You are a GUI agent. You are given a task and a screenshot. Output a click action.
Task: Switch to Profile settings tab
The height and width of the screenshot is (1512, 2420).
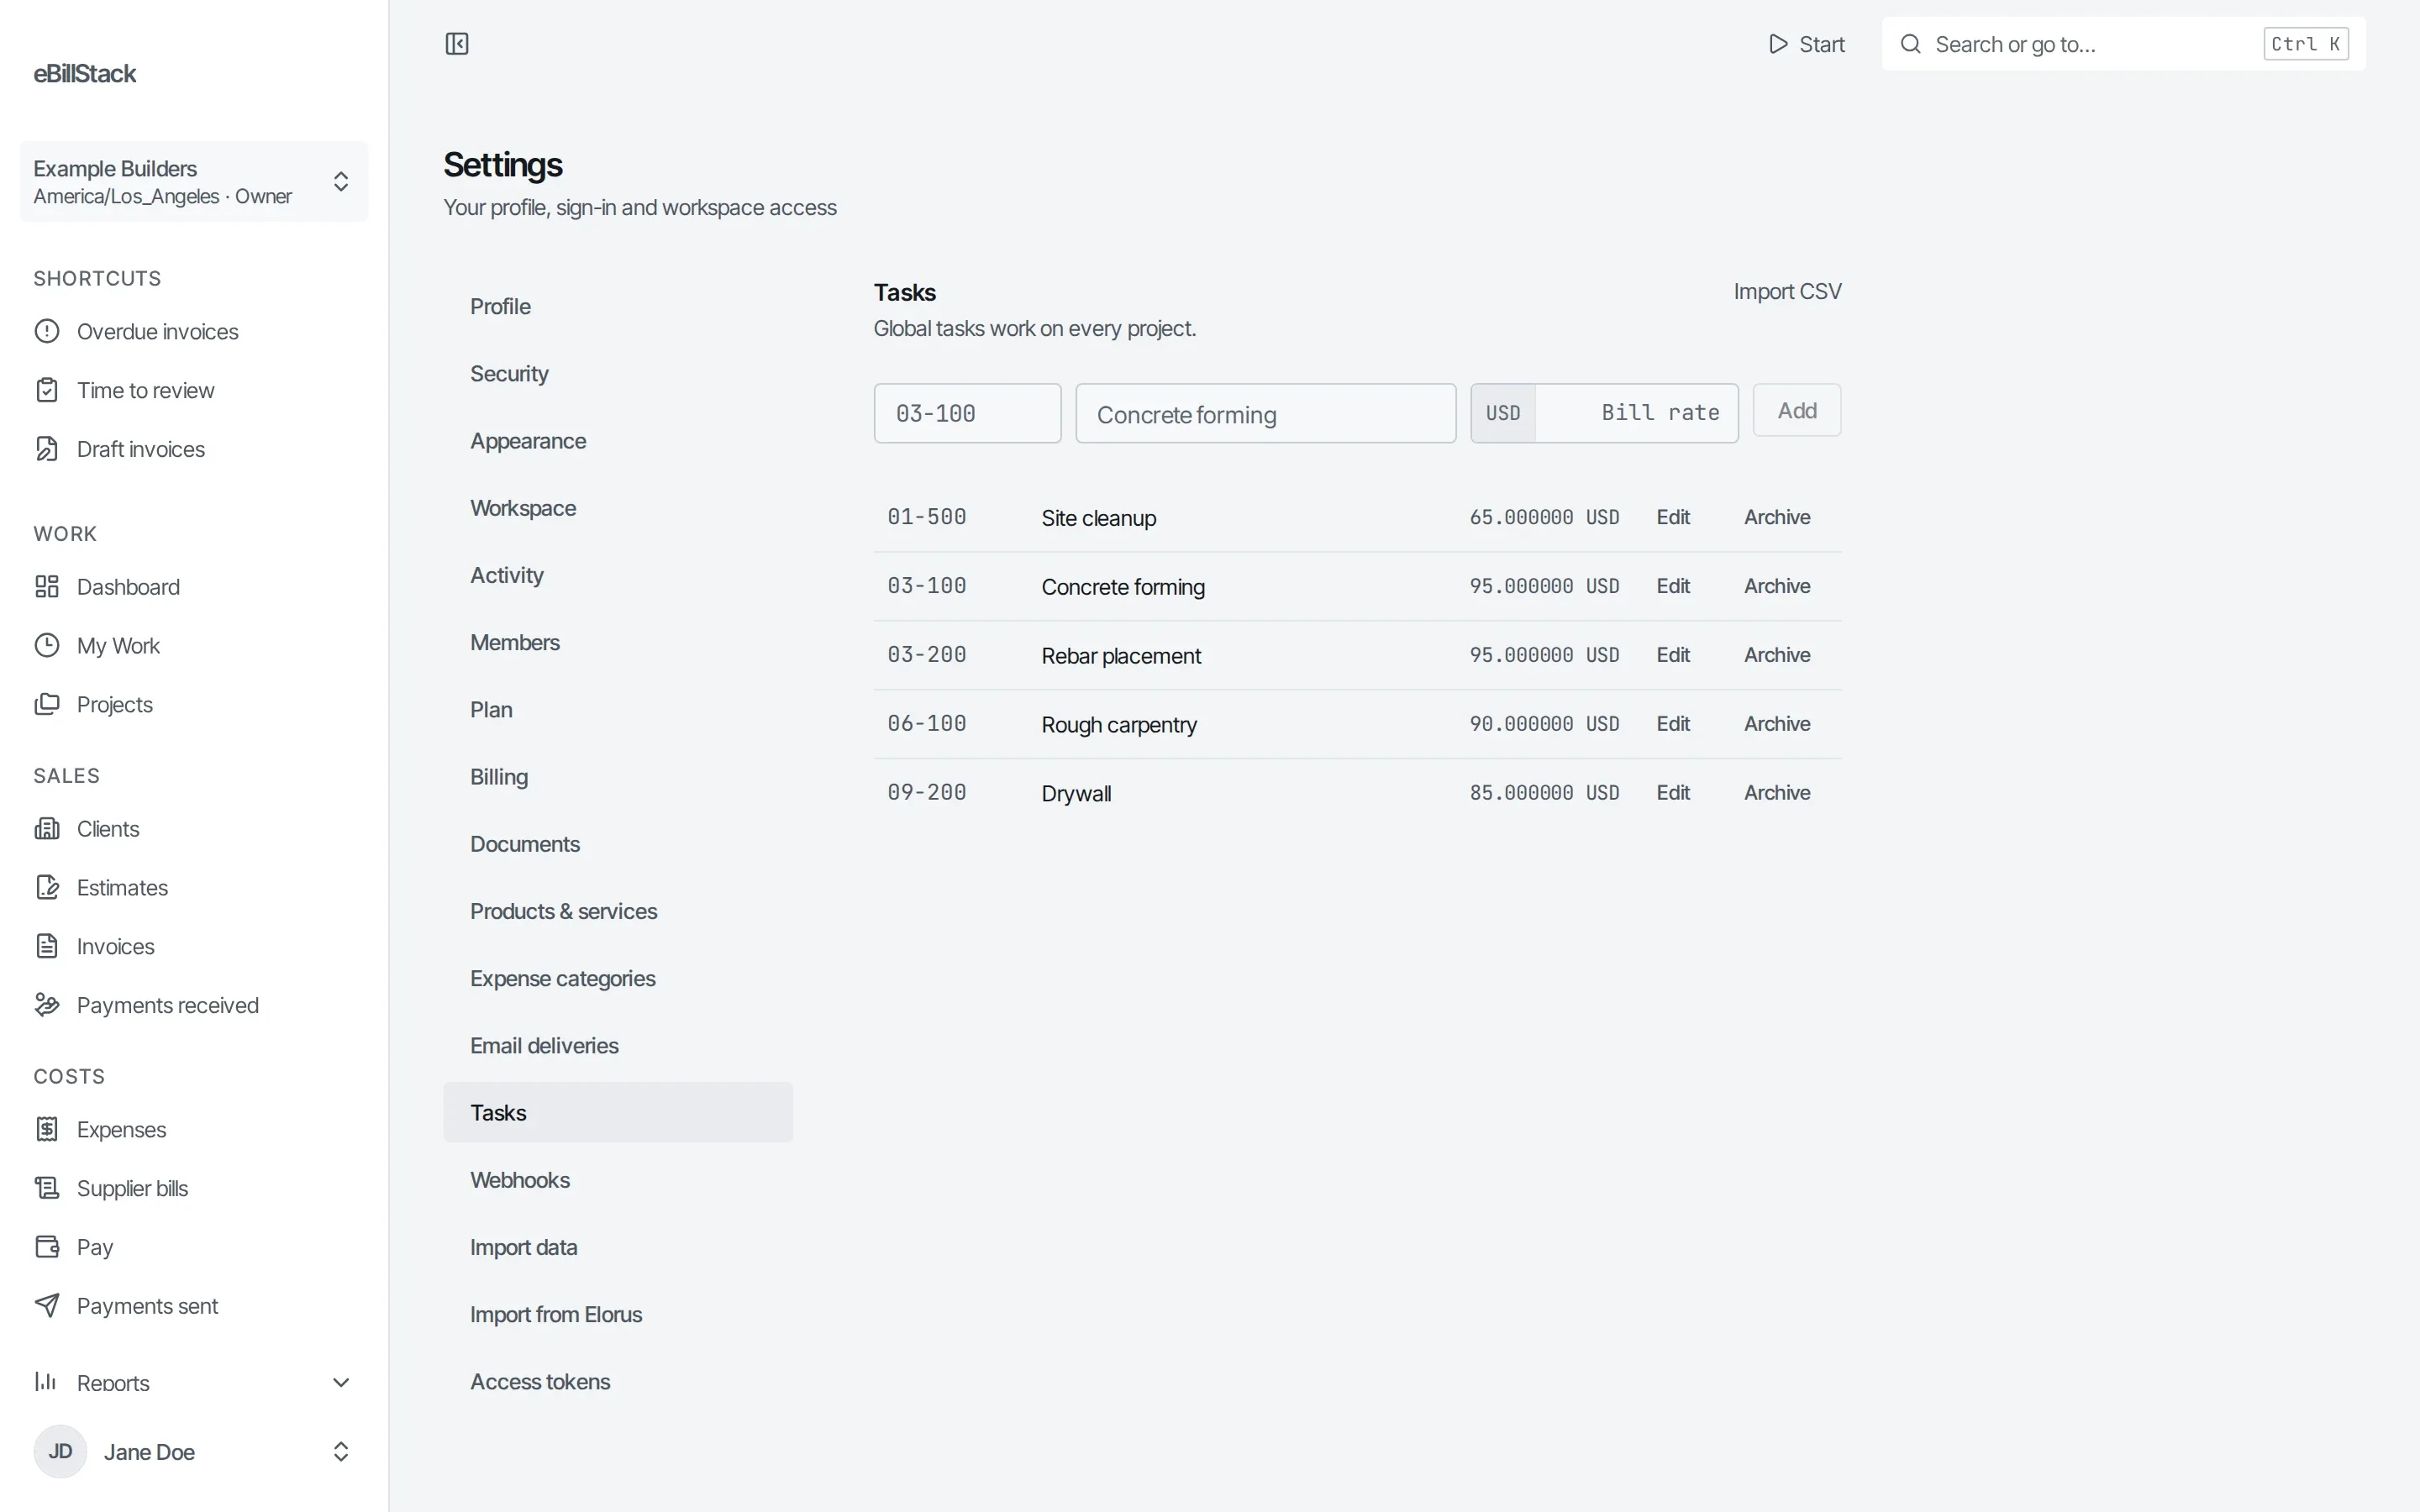pos(618,307)
